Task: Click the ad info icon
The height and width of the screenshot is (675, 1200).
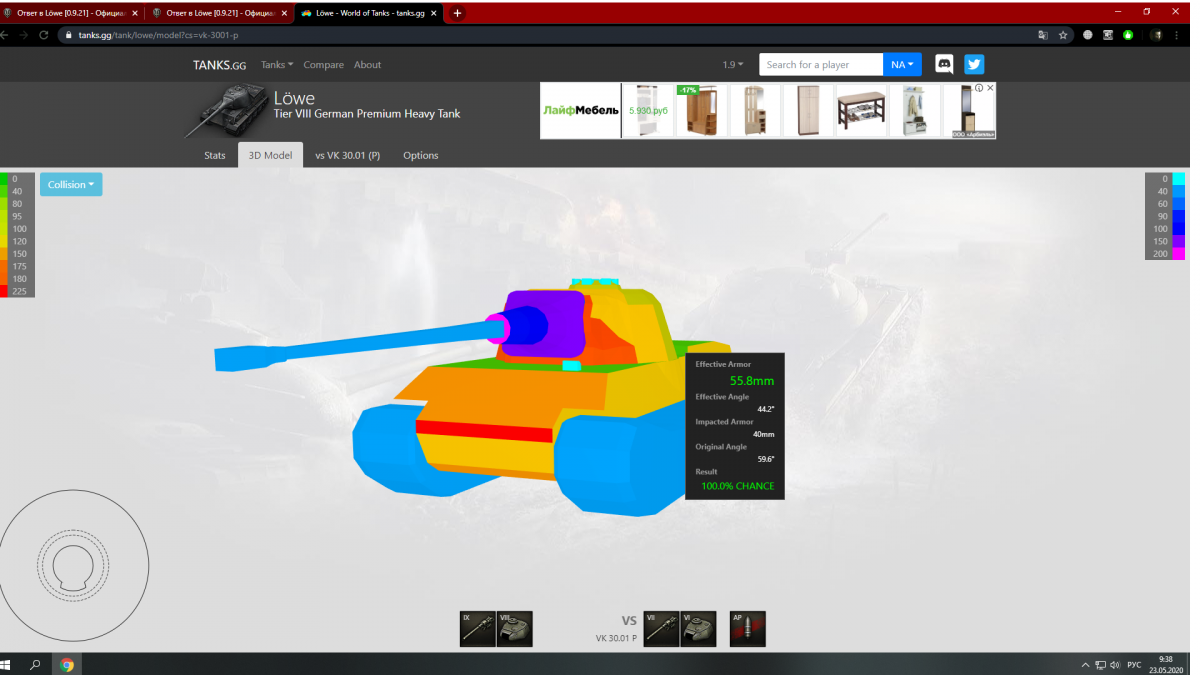Action: point(979,88)
